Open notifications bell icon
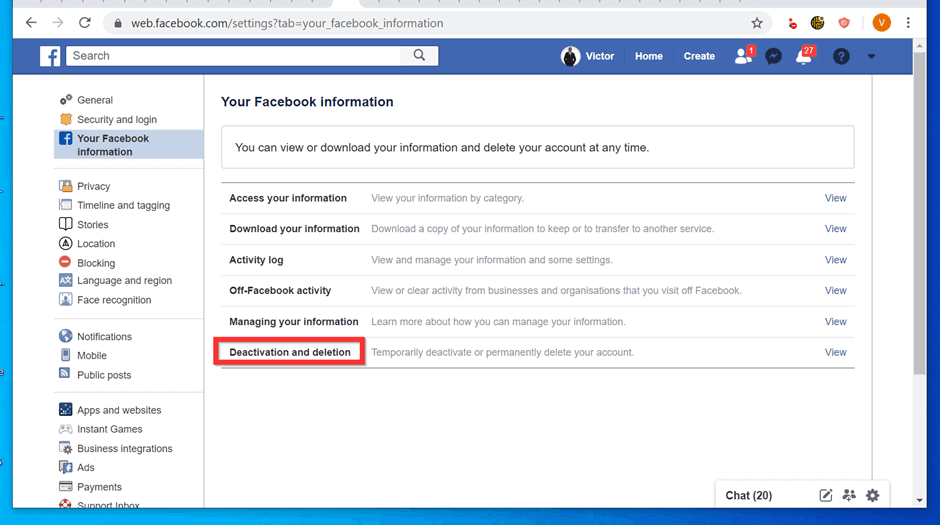940x525 pixels. pyautogui.click(x=804, y=56)
